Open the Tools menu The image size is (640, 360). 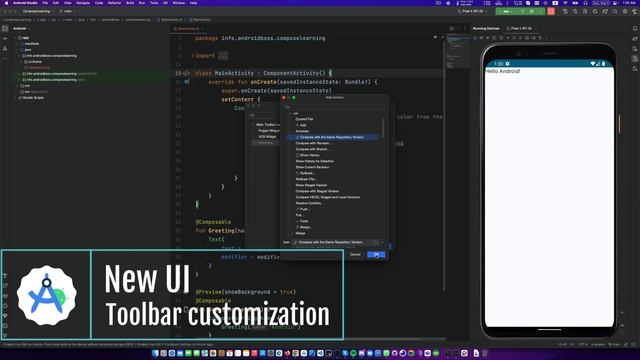tap(154, 3)
